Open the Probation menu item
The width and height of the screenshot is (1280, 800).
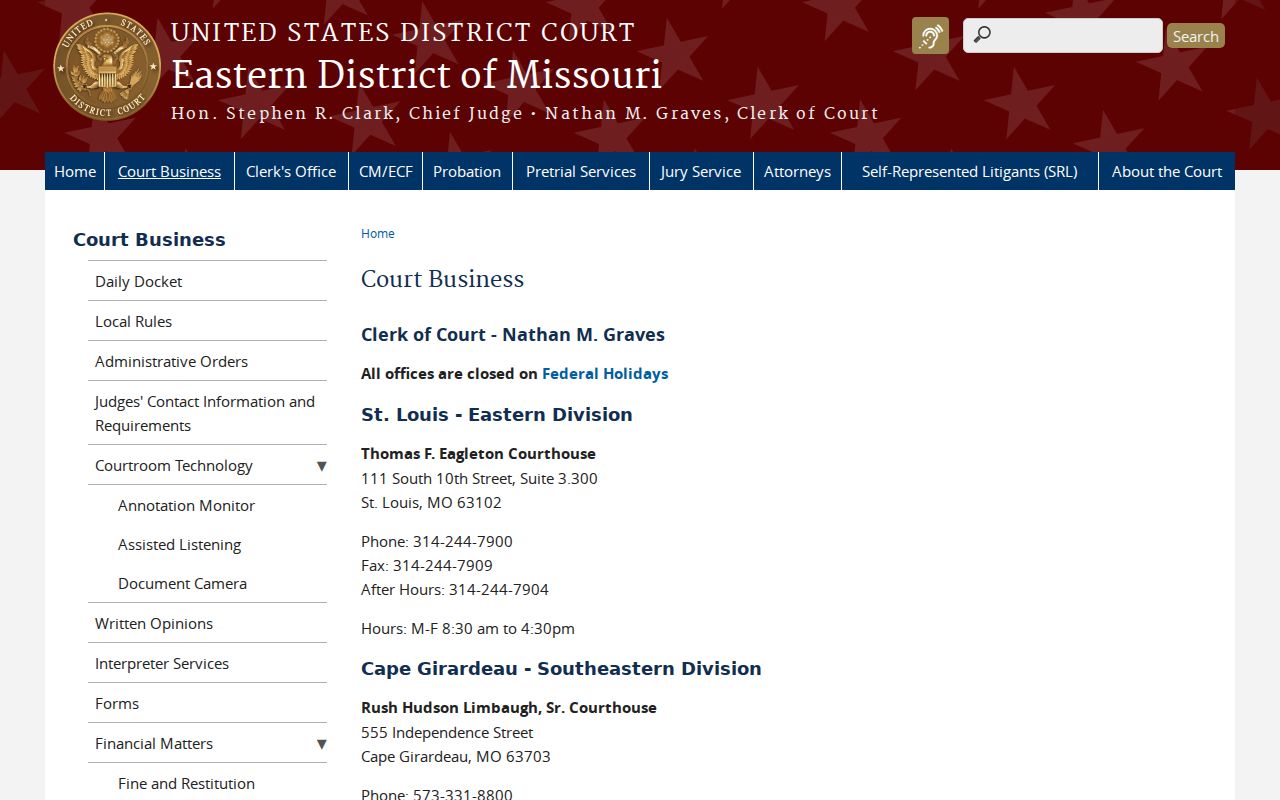pyautogui.click(x=467, y=171)
